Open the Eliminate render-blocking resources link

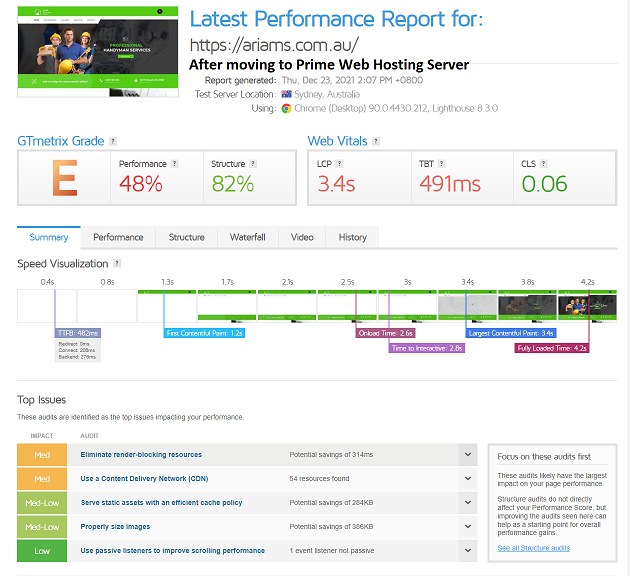(x=141, y=454)
